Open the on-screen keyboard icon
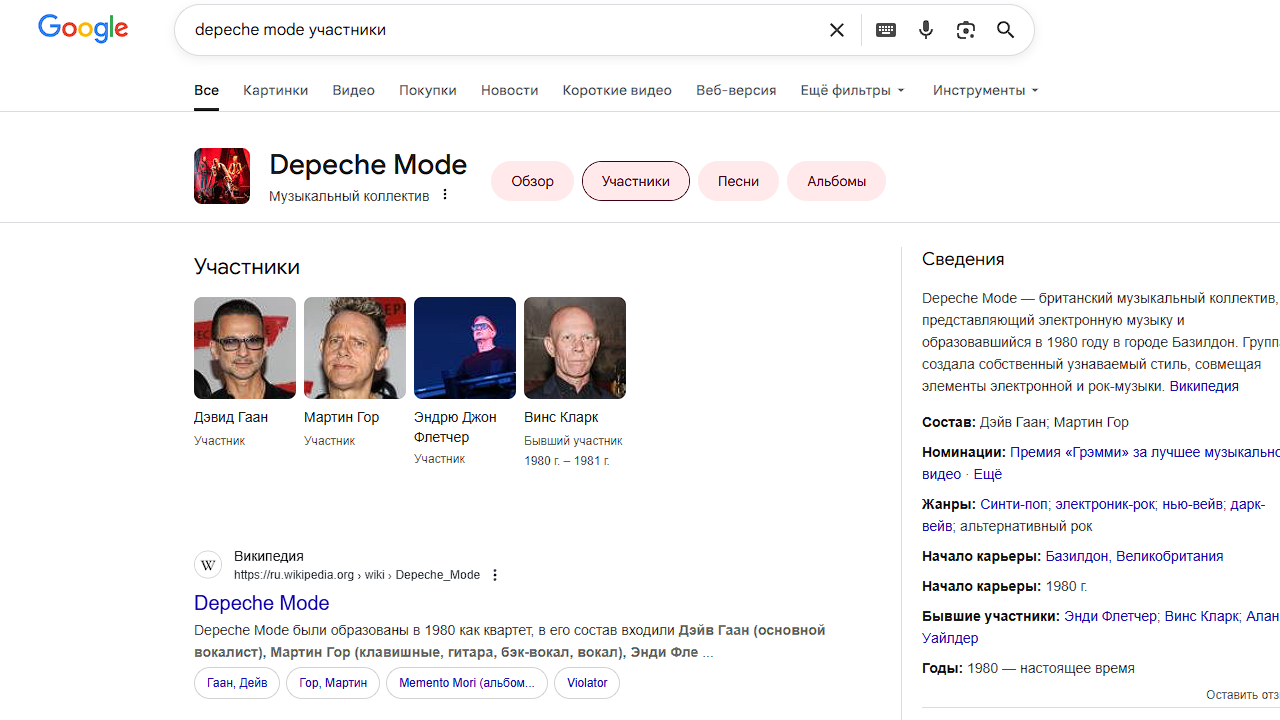 (886, 30)
